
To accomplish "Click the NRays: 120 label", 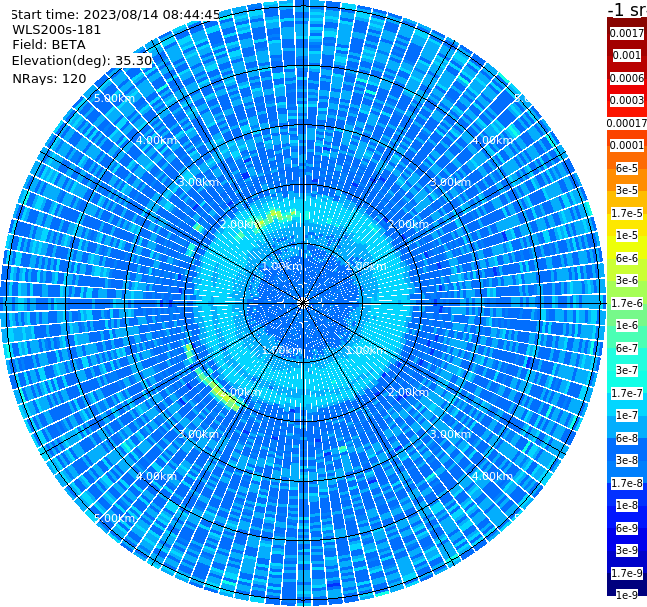I will (x=49, y=78).
